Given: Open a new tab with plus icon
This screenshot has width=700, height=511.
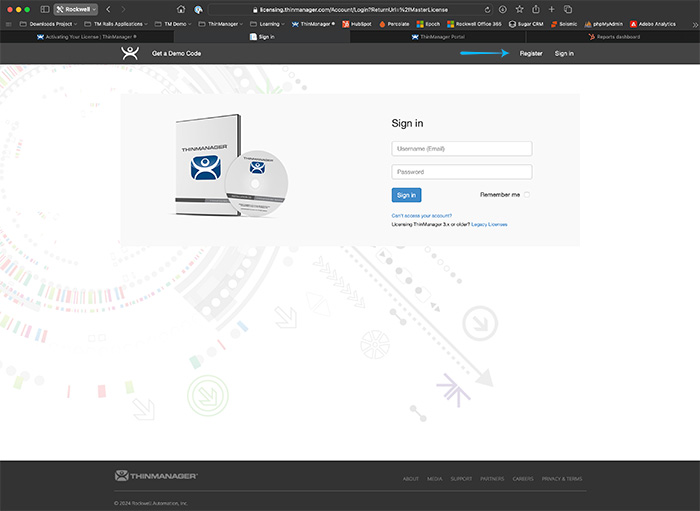Looking at the screenshot, I should tap(552, 9).
